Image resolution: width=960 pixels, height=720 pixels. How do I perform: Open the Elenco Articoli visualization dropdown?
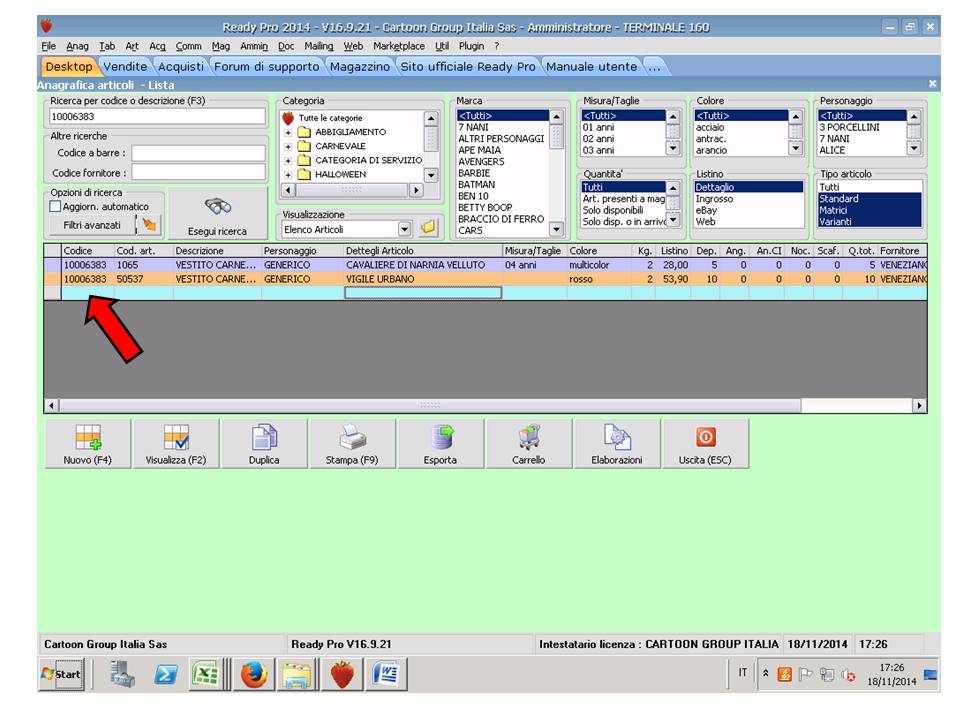pos(404,229)
